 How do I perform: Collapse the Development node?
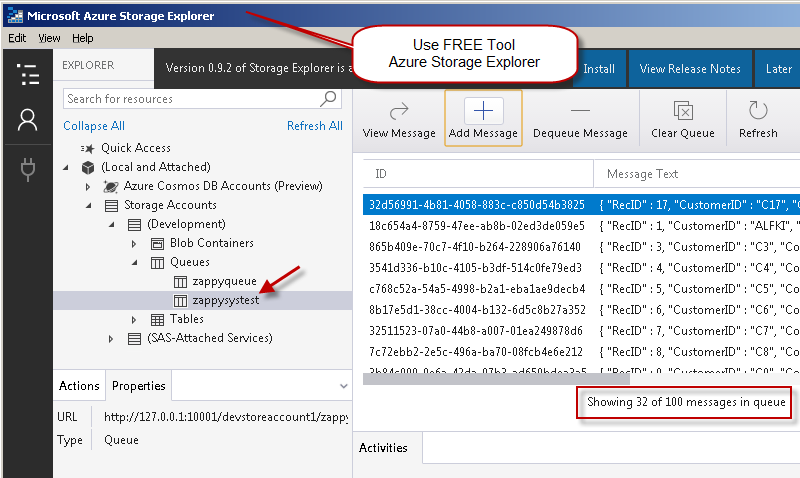tap(112, 224)
